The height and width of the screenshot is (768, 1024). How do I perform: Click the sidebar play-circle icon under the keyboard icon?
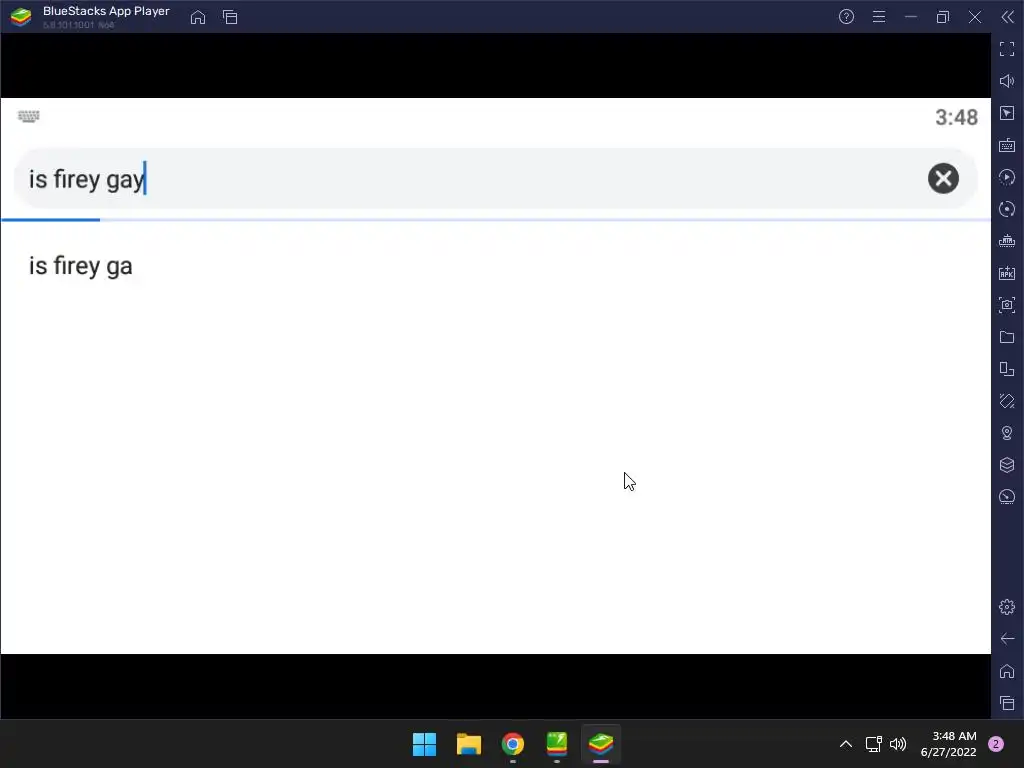(x=1007, y=177)
